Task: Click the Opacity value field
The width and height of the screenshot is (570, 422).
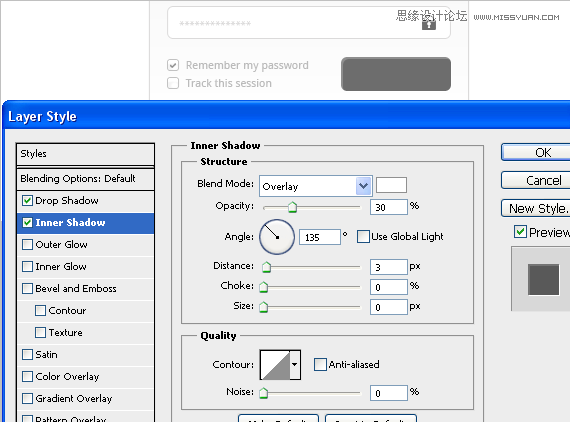Action: [389, 207]
